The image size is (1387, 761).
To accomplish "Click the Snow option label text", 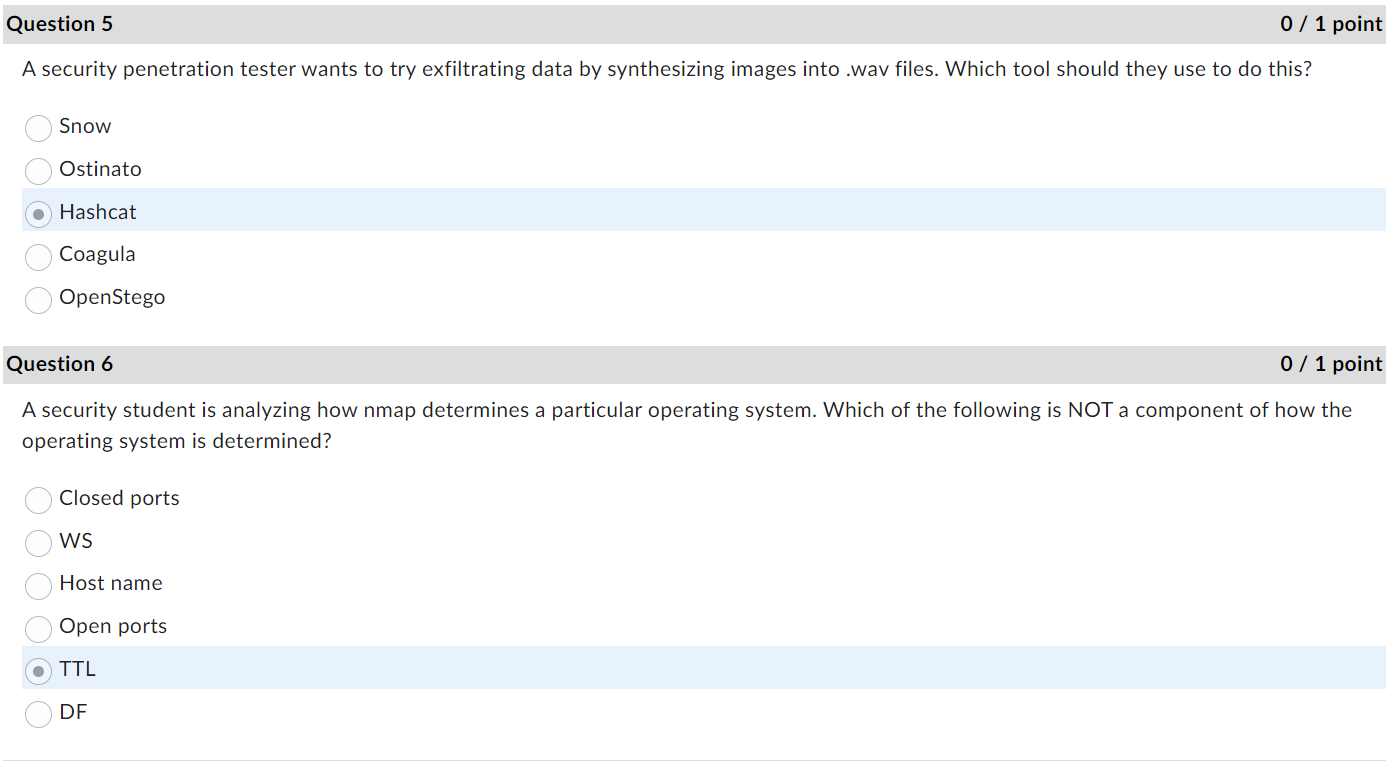I will [85, 126].
